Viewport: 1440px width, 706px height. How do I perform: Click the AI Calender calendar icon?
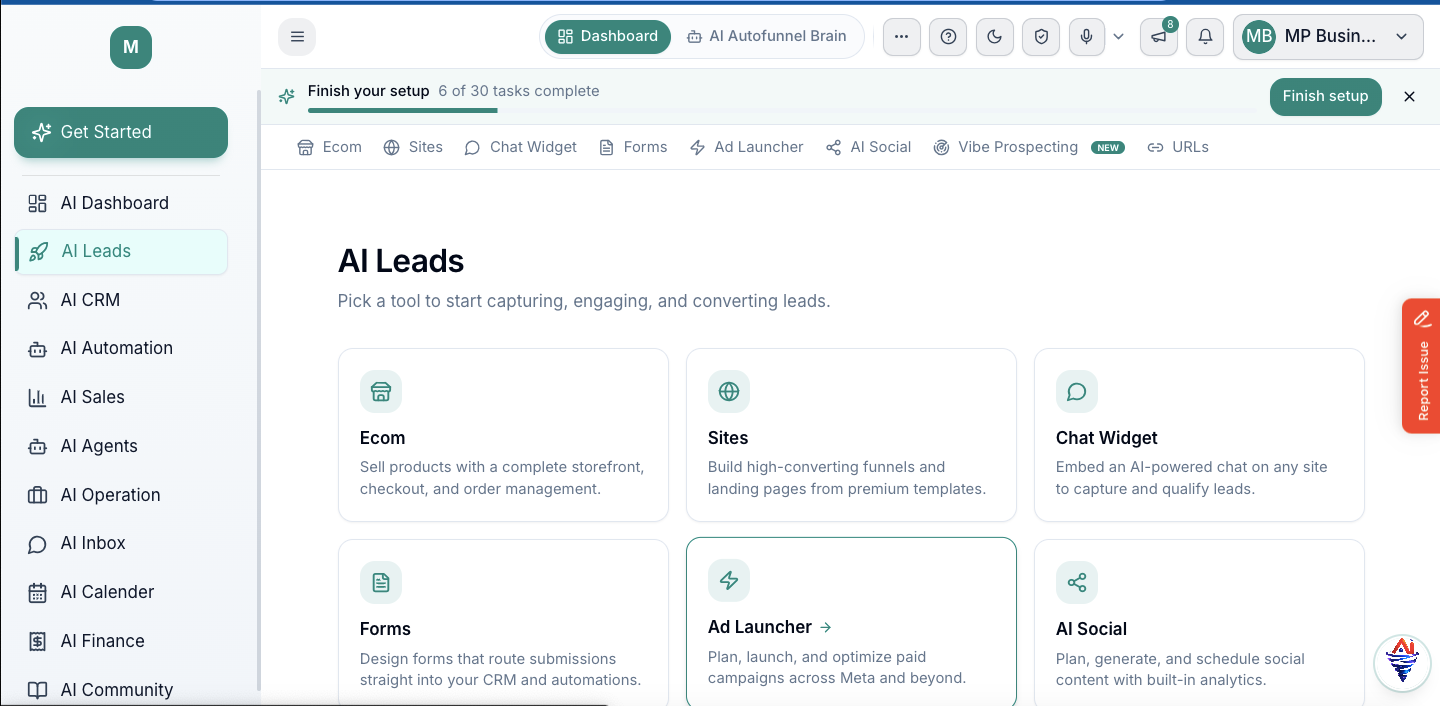coord(37,592)
